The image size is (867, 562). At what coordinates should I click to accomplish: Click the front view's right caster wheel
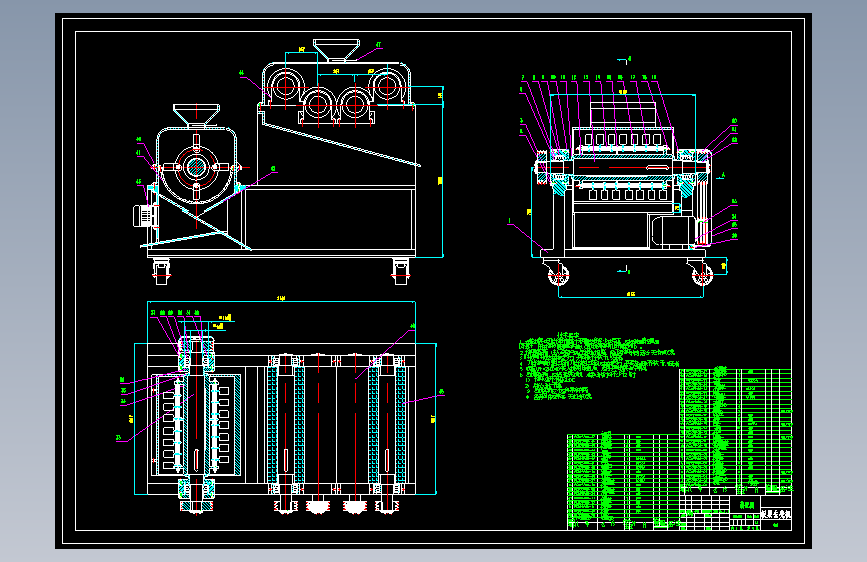[x=401, y=272]
